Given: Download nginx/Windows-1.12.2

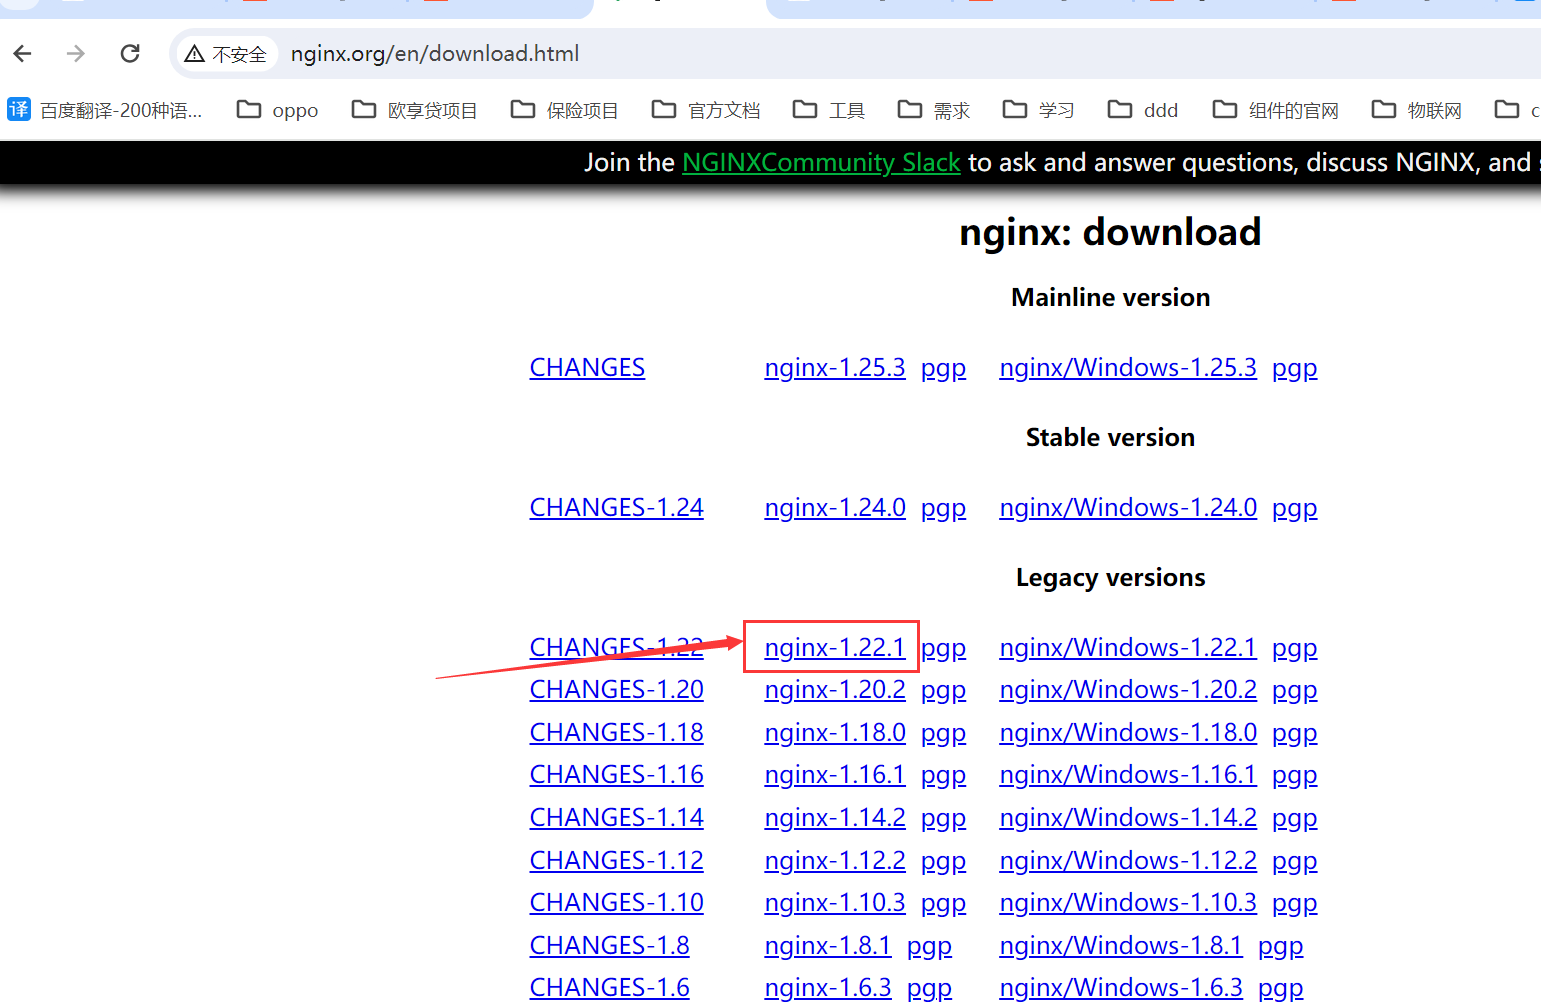Looking at the screenshot, I should point(1128,861).
